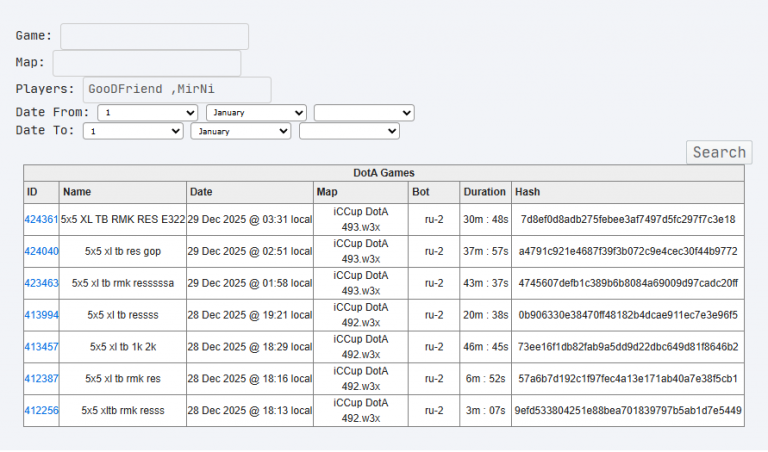This screenshot has width=768, height=452.
Task: Select game name 5x5 xl tb res gop
Action: 123,251
